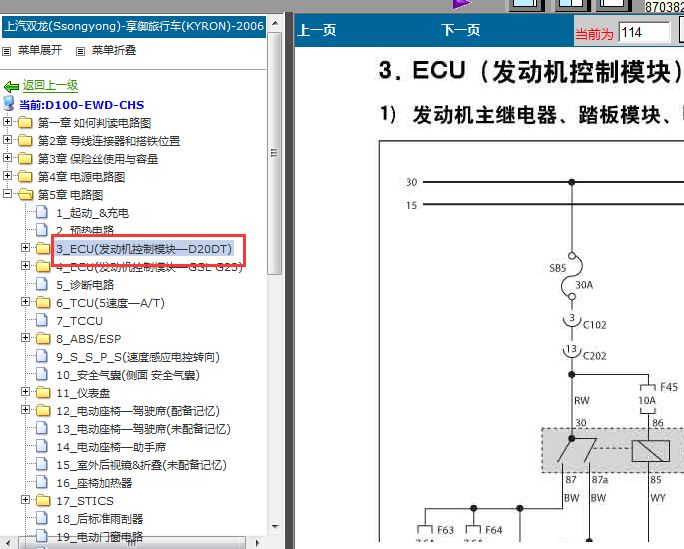Click the page icon of 7_TCCU
Image resolution: width=684 pixels, height=549 pixels.
click(x=42, y=321)
